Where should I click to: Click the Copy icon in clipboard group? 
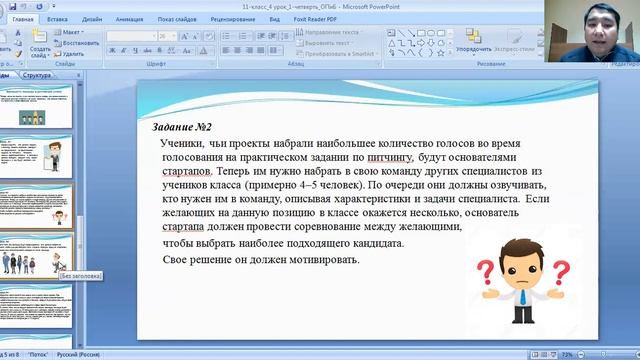point(18,43)
